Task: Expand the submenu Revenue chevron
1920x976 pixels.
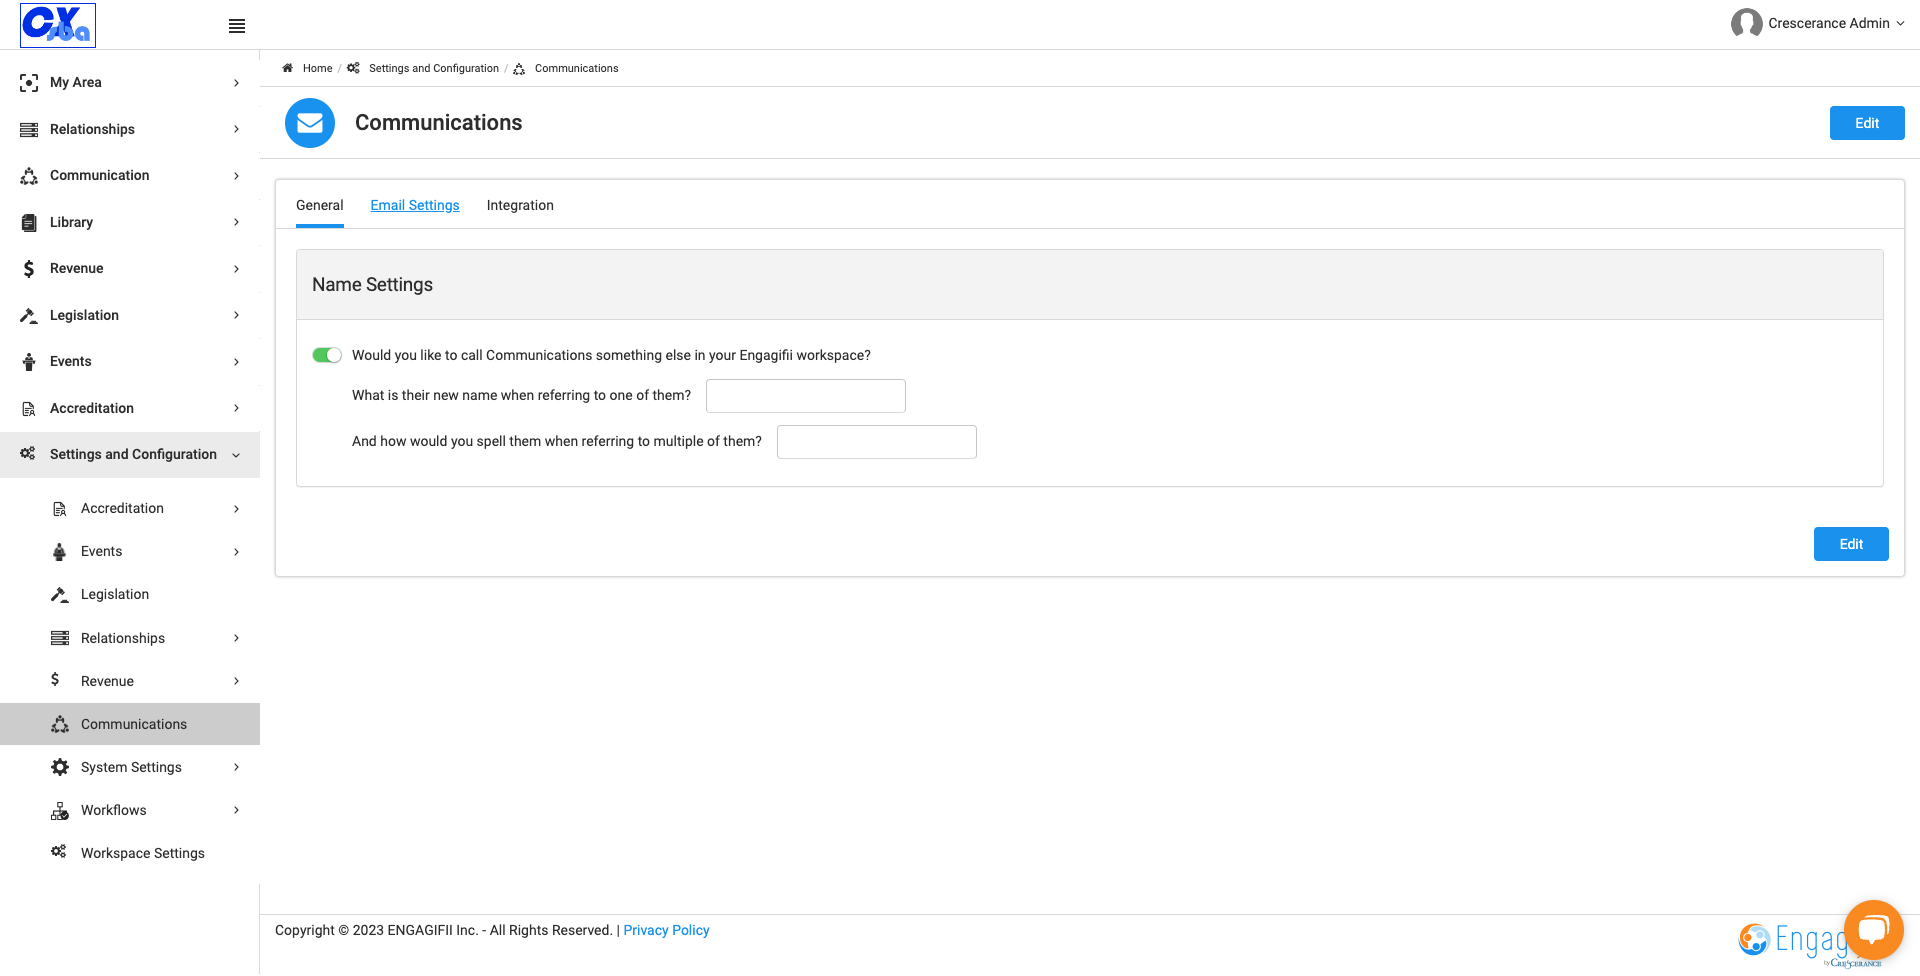Action: click(237, 681)
